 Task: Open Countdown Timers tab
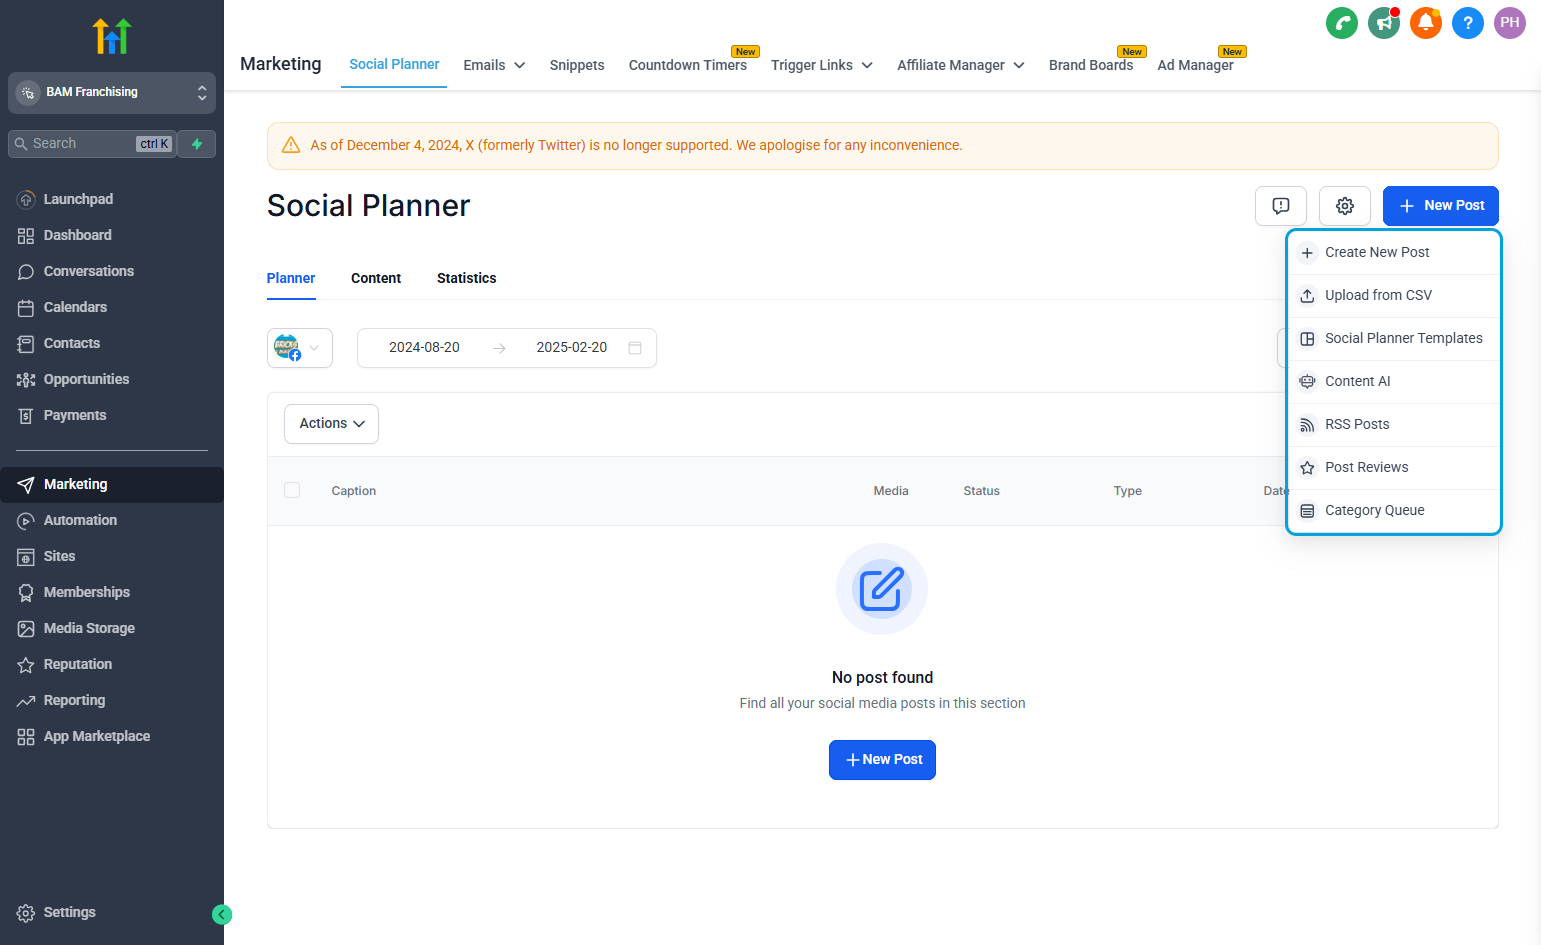(688, 65)
